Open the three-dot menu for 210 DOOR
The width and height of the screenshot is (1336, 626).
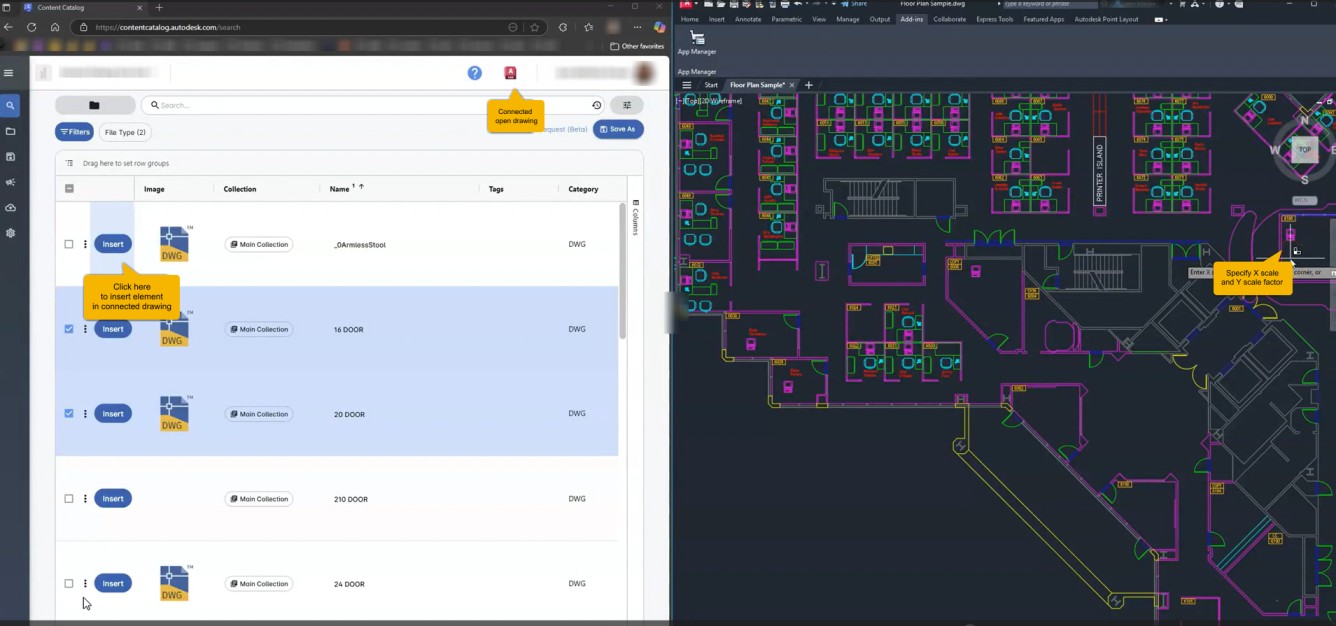click(85, 498)
